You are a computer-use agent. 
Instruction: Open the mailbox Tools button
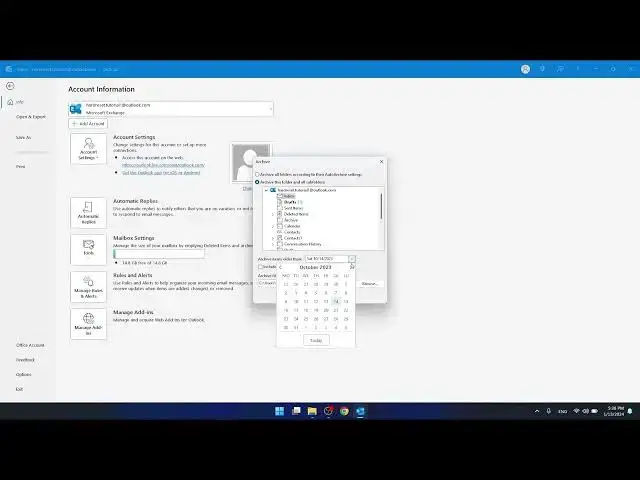point(88,250)
